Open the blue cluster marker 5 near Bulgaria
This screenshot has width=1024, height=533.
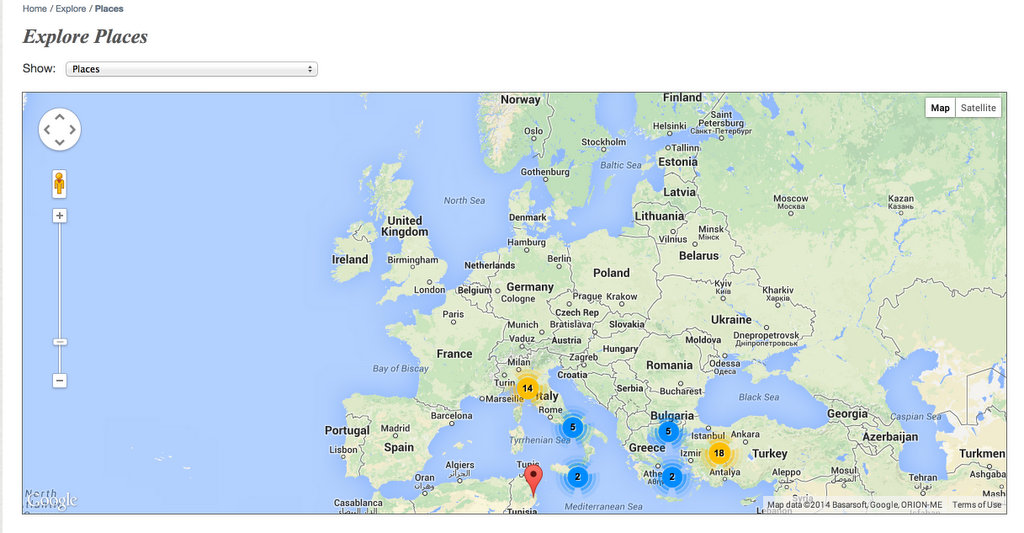pos(668,431)
